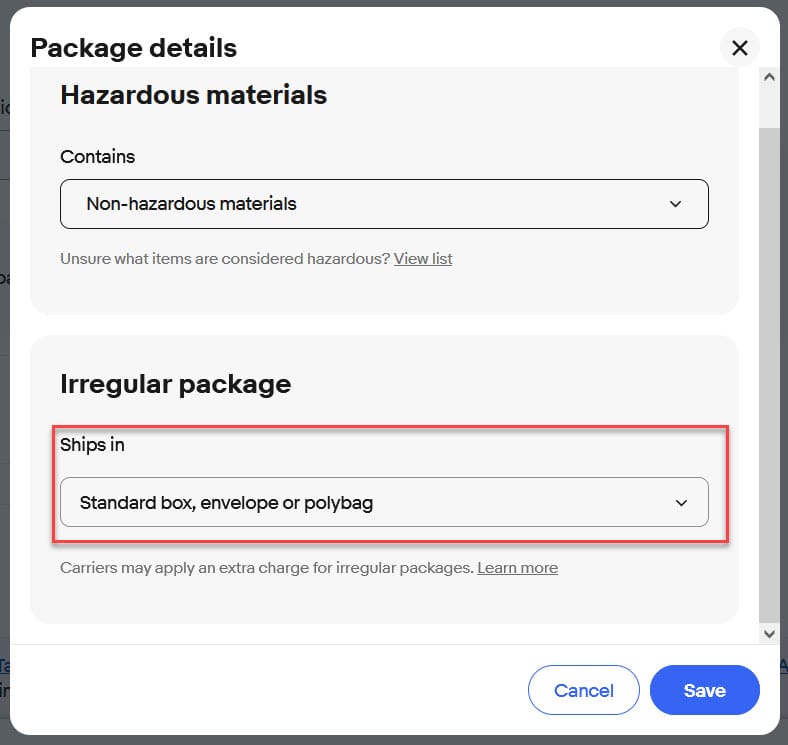Image resolution: width=788 pixels, height=745 pixels.
Task: Click the 'Unsure what items' helper text
Action: coord(225,259)
